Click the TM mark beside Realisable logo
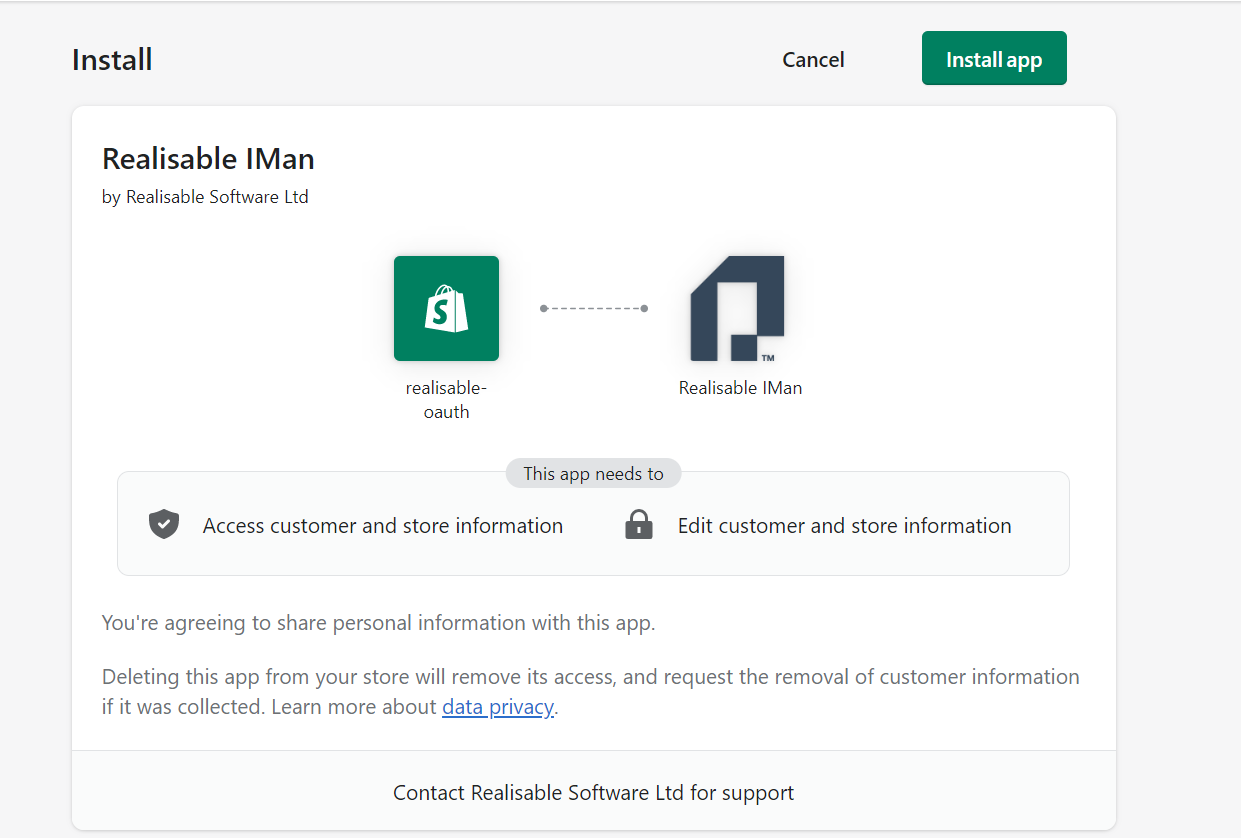This screenshot has width=1241, height=838. tap(768, 357)
